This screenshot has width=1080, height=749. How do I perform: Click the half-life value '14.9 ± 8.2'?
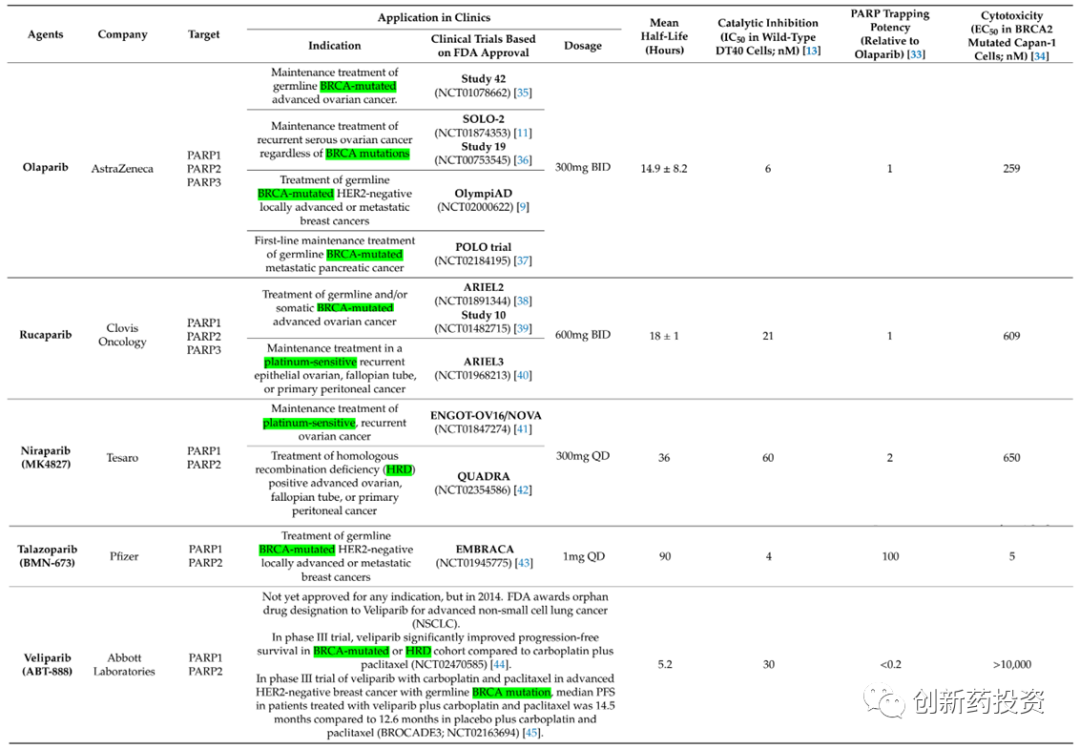[x=664, y=169]
